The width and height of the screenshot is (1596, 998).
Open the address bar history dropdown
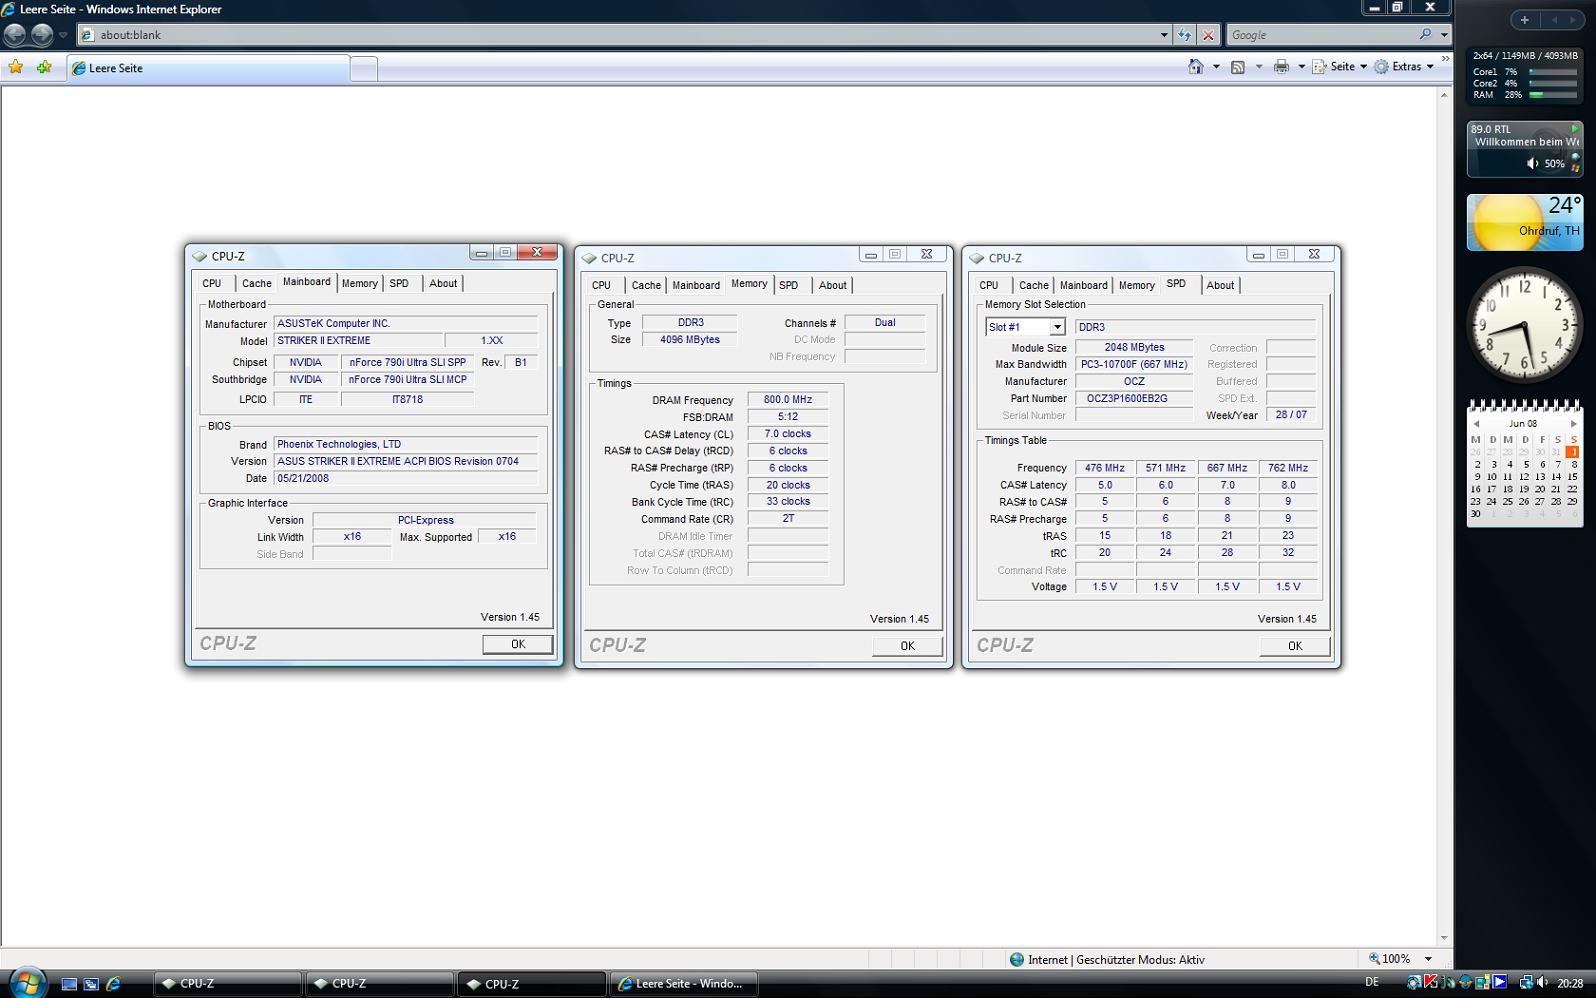coord(1164,35)
